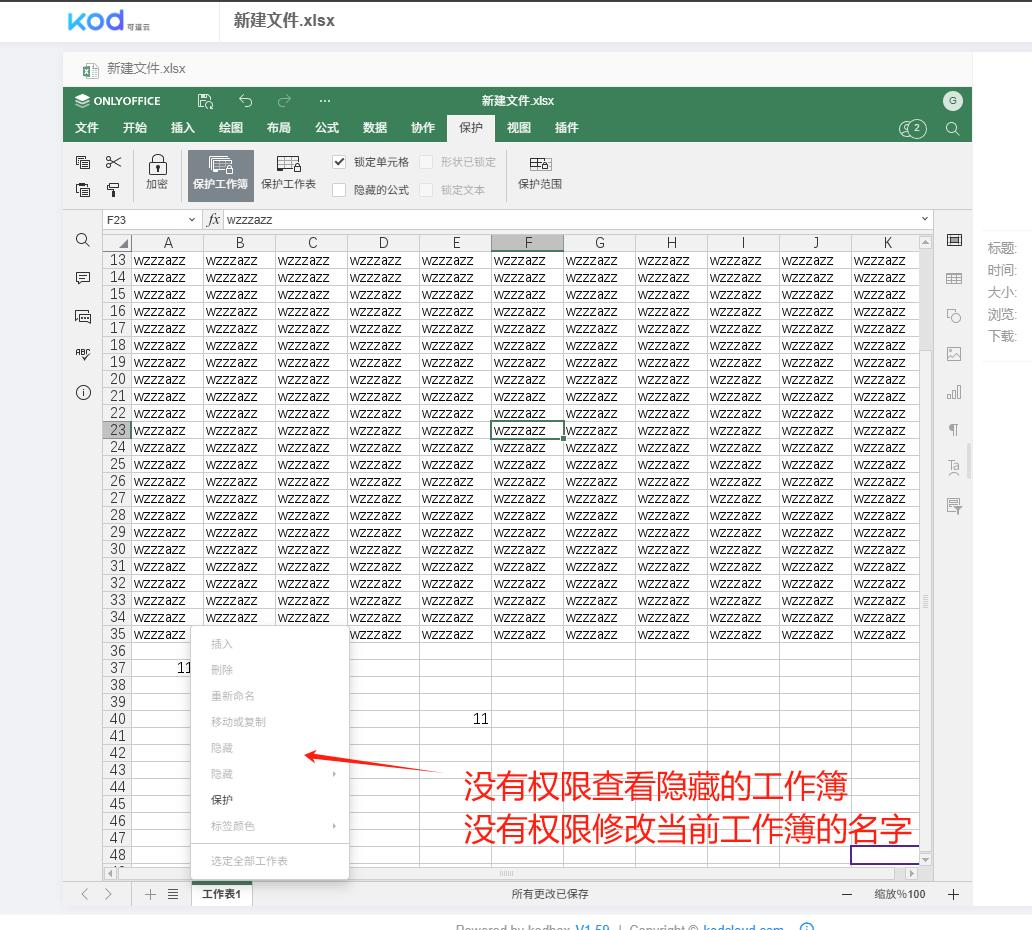Toggle the 保护工作簿 protect workbook button
The height and width of the screenshot is (930, 1032).
[220, 175]
